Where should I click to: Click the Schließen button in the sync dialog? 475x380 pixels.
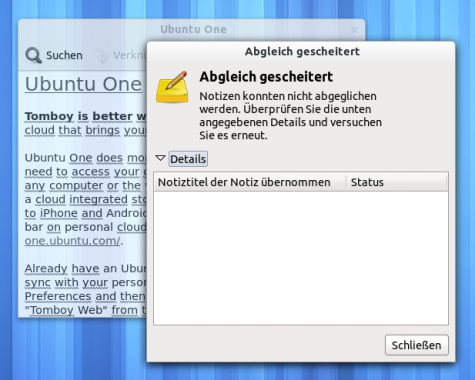[417, 345]
